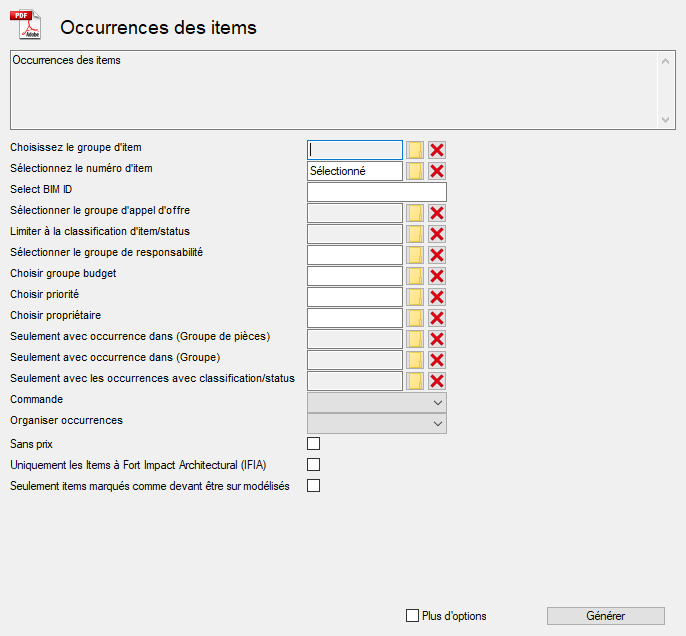Open folder picker for Sélectionnez le numéro d'item
Viewport: 686px width, 636px height.
coord(415,171)
